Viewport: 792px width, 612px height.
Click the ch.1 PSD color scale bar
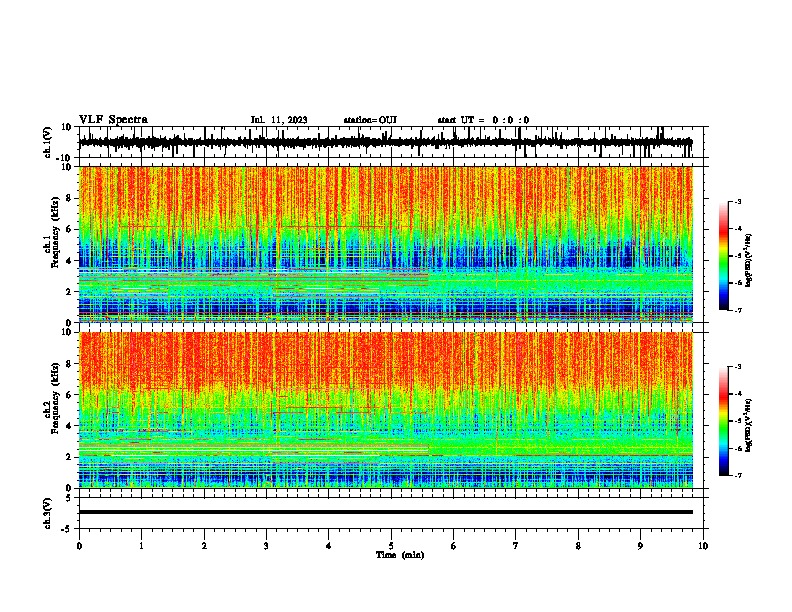pyautogui.click(x=724, y=256)
